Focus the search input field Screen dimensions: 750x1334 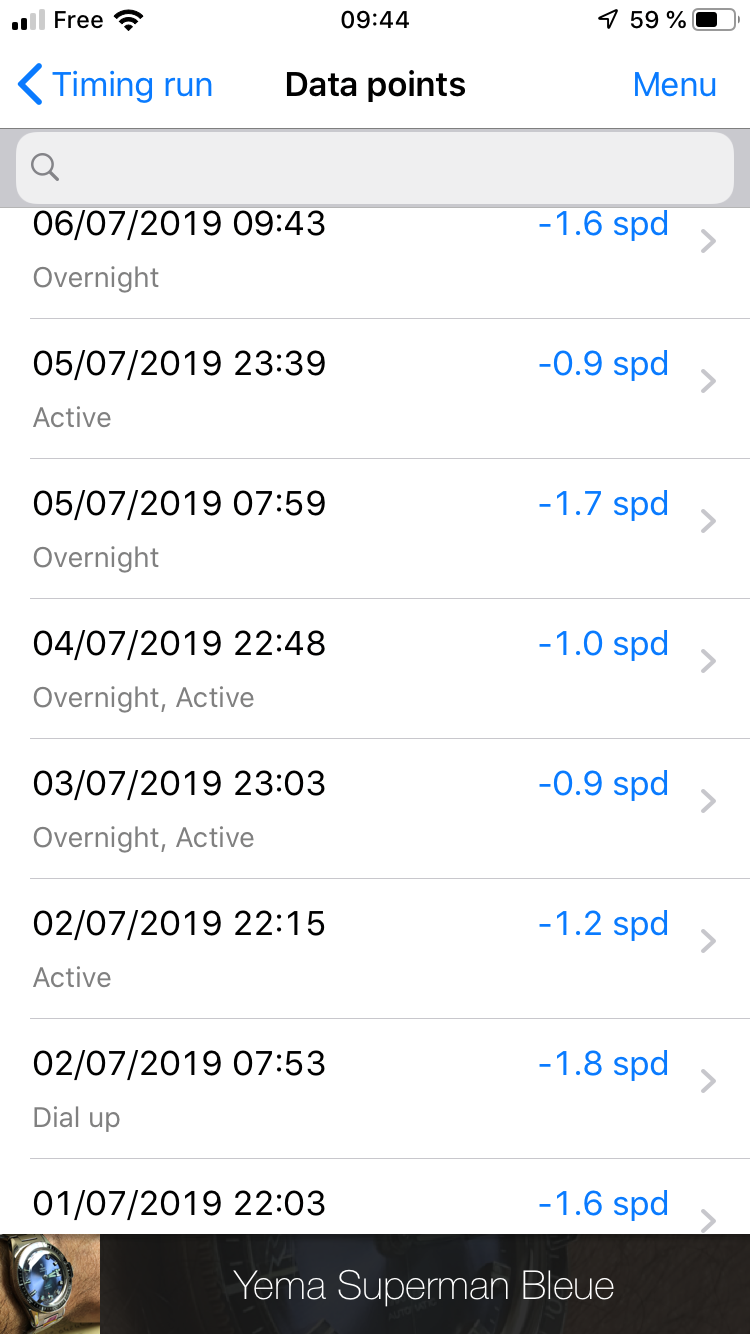[x=375, y=168]
